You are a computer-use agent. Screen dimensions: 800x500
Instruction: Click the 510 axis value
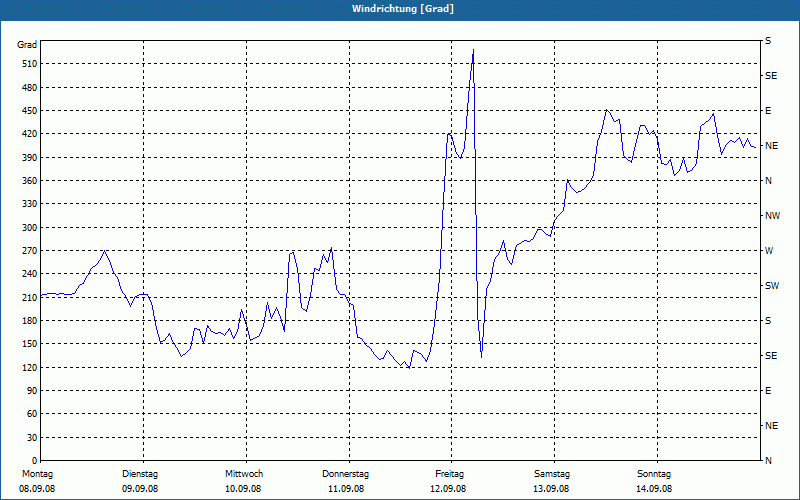(30, 64)
